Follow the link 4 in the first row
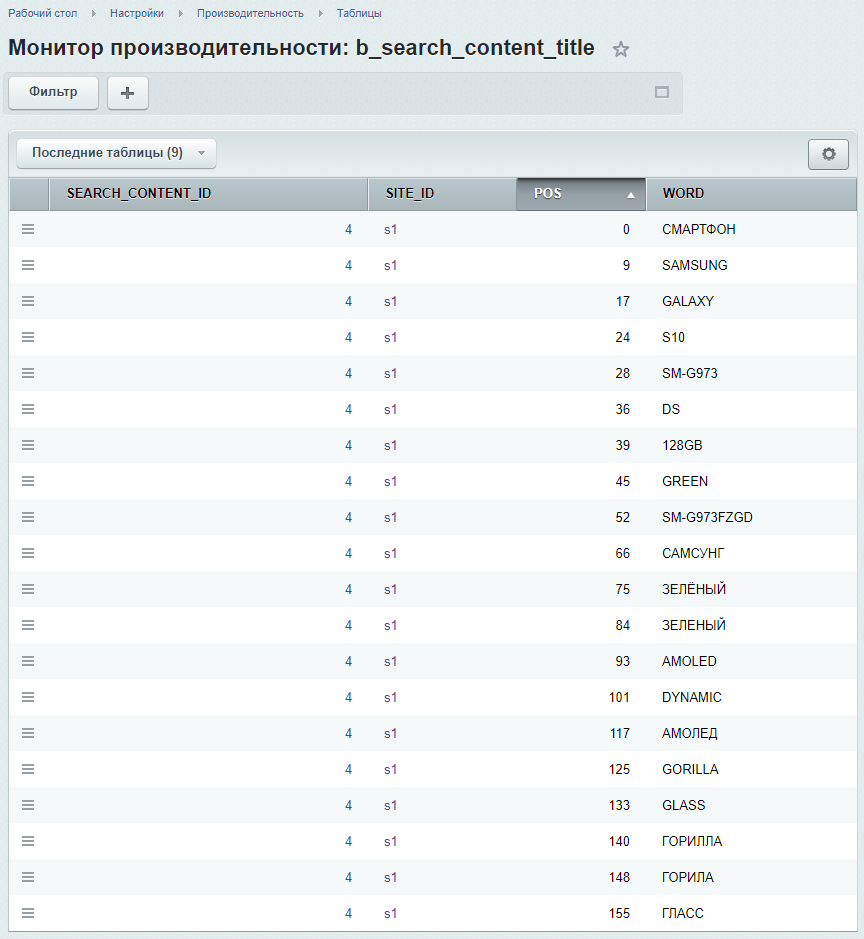 [348, 228]
